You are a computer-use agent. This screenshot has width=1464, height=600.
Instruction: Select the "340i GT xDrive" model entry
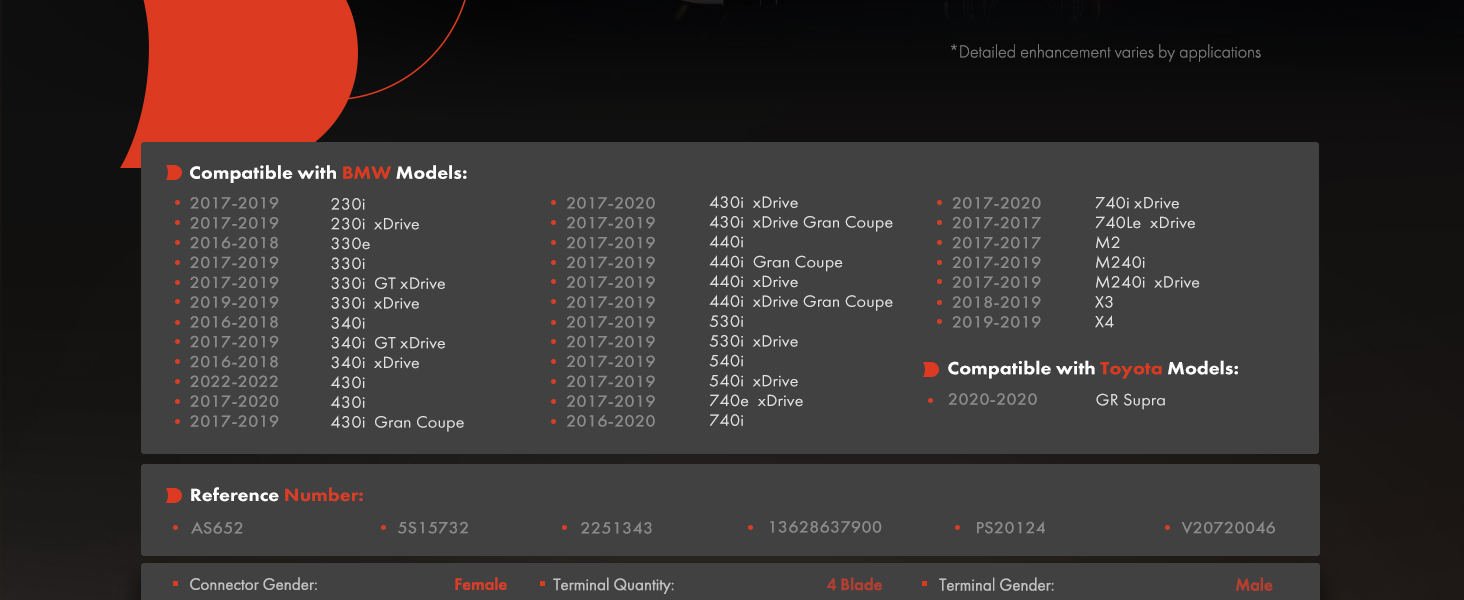[x=388, y=343]
